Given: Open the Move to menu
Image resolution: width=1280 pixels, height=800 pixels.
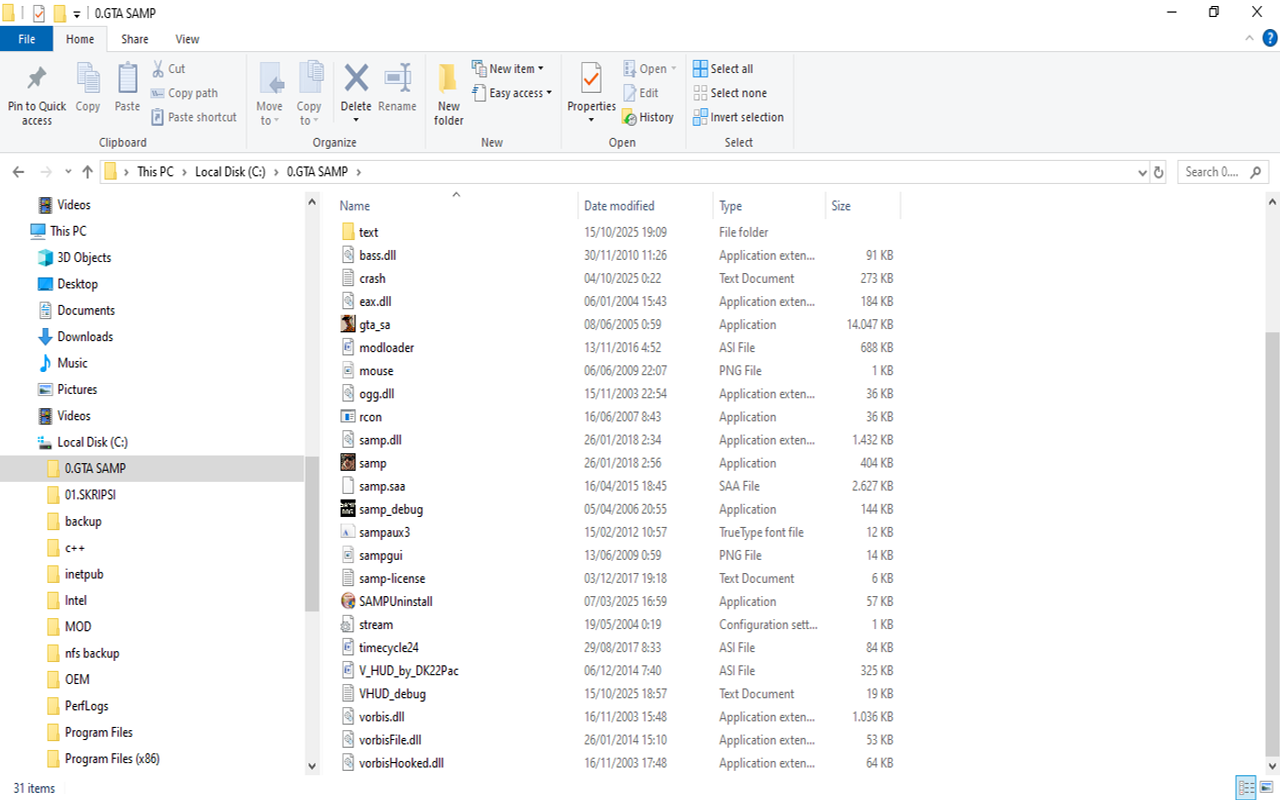Looking at the screenshot, I should pyautogui.click(x=270, y=94).
